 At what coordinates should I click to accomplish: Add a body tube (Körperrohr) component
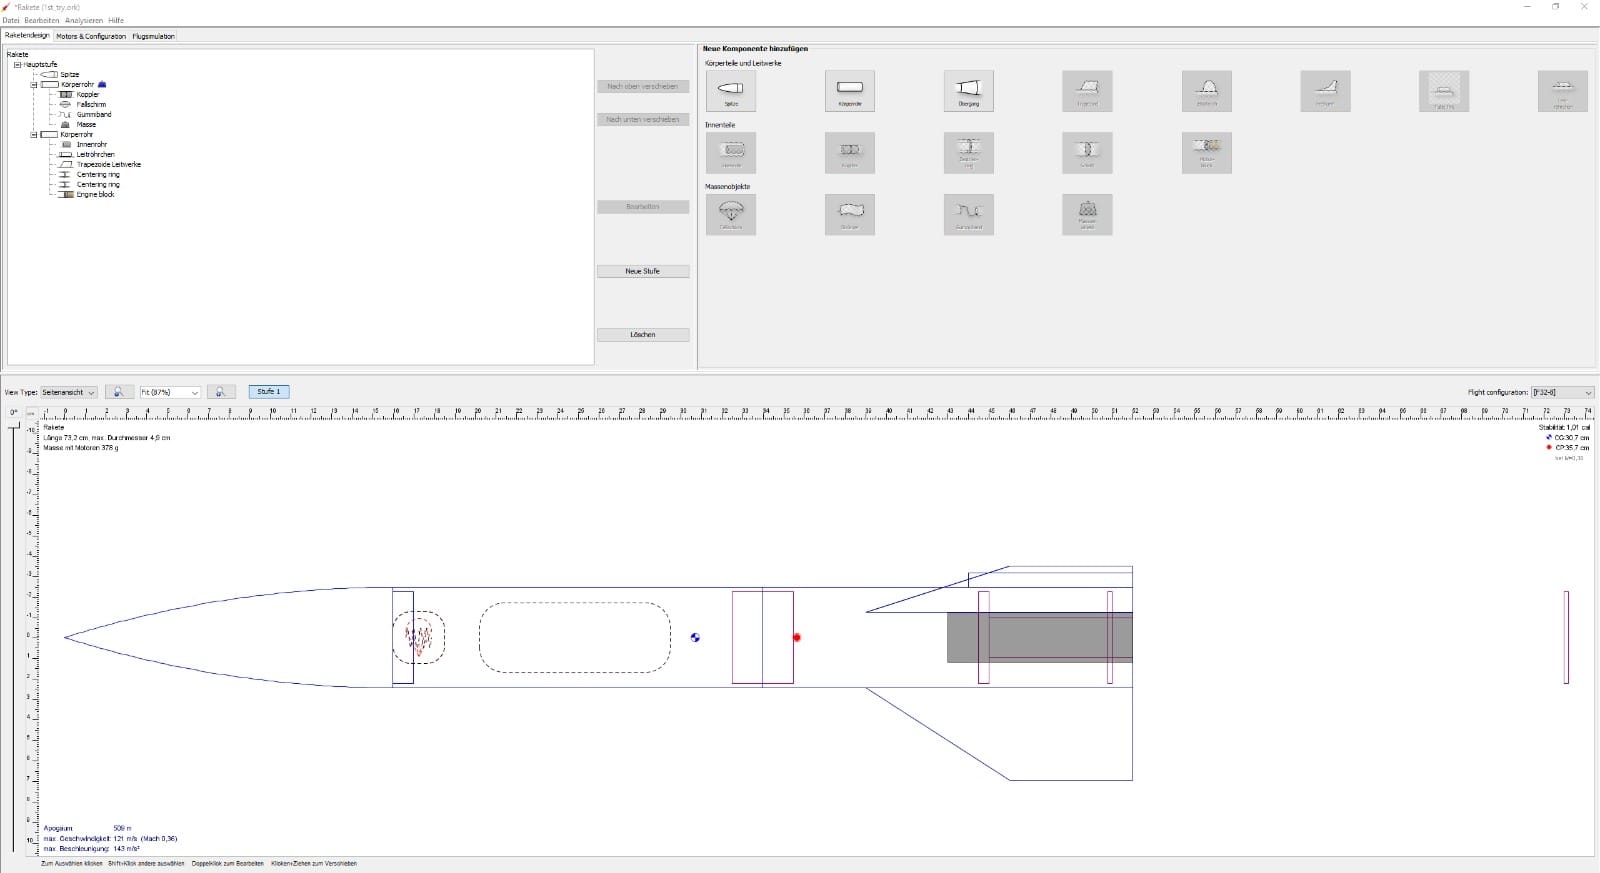[849, 91]
